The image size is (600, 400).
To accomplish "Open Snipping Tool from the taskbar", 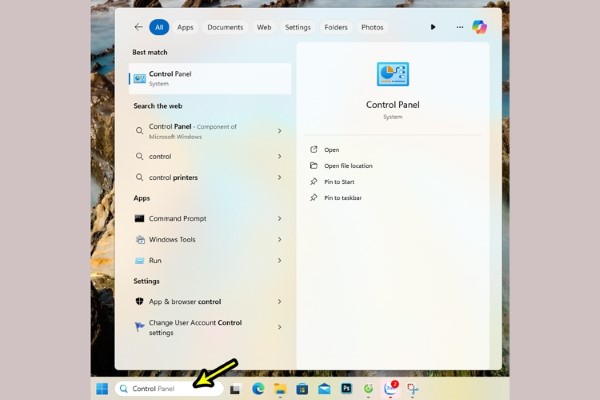I will (x=412, y=389).
